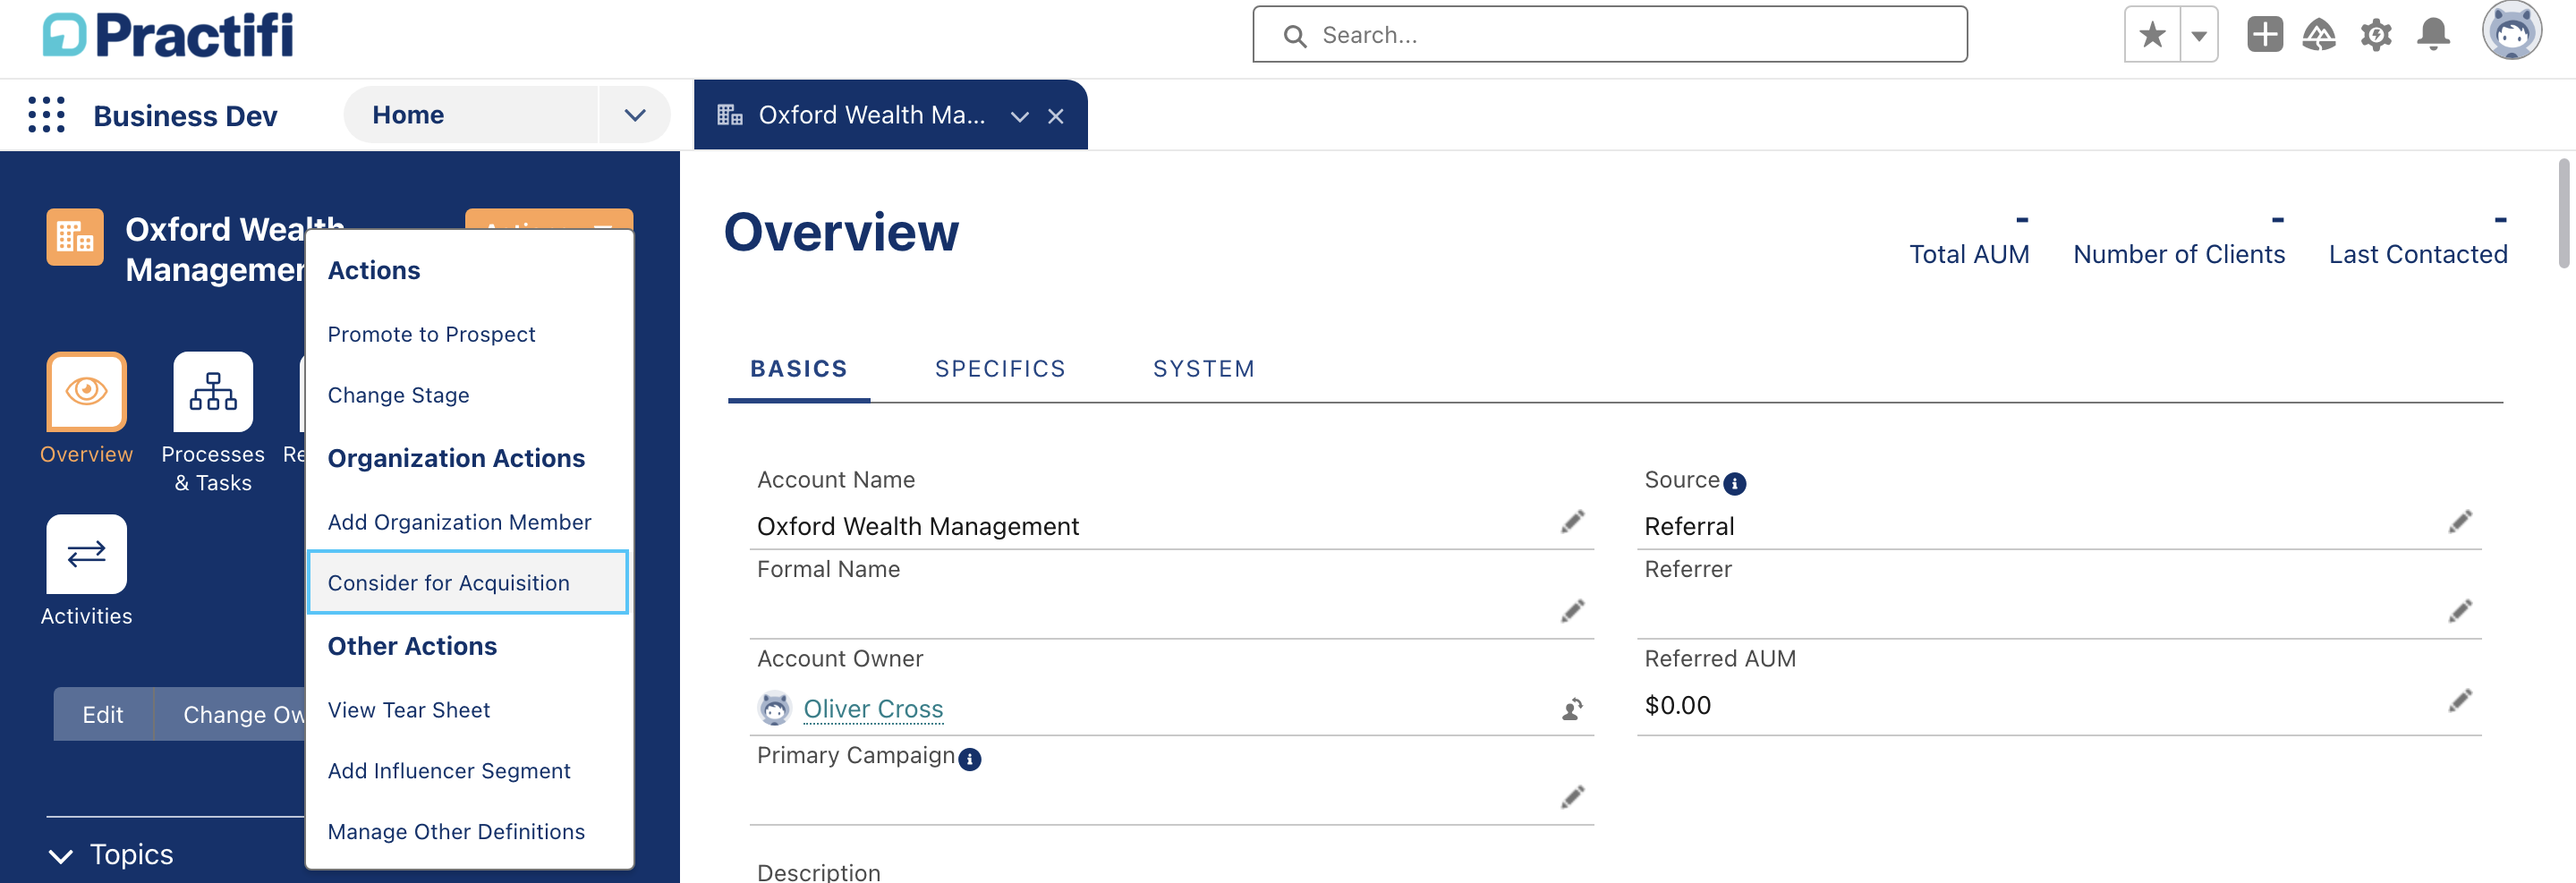The width and height of the screenshot is (2576, 883).
Task: Switch to the BASICS tab
Action: point(799,369)
